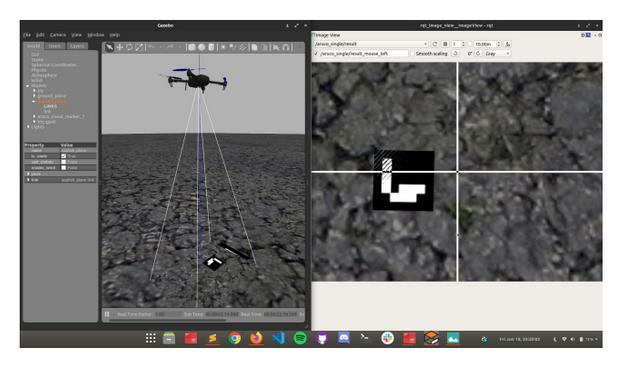Enable the Smooth scaling checkbox
Image resolution: width=621 pixels, height=373 pixels.
click(x=412, y=53)
